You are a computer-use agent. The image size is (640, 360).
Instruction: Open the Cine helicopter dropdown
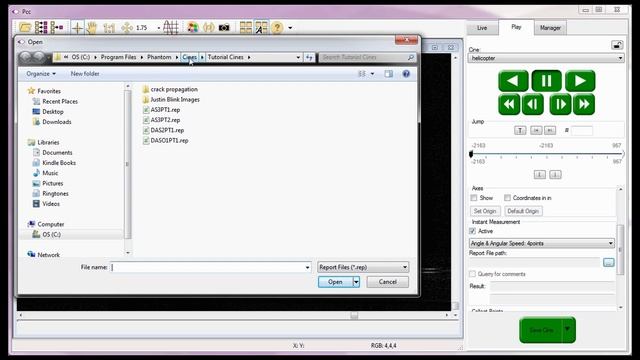(x=546, y=58)
